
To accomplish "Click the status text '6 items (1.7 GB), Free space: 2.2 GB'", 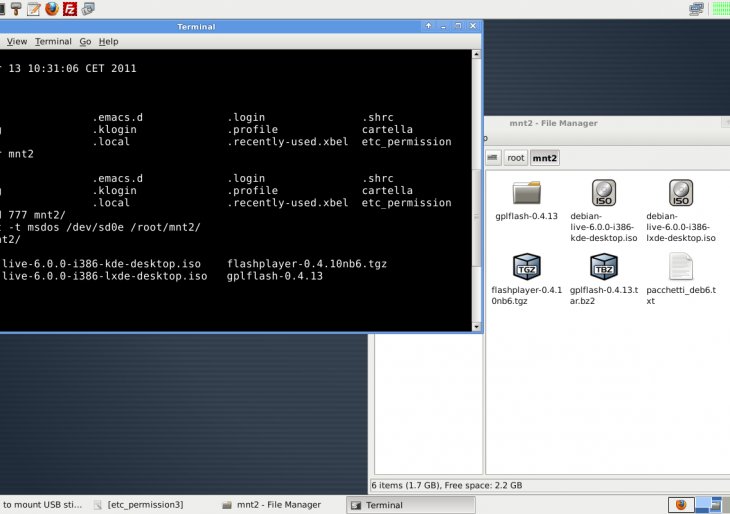I will coord(447,485).
